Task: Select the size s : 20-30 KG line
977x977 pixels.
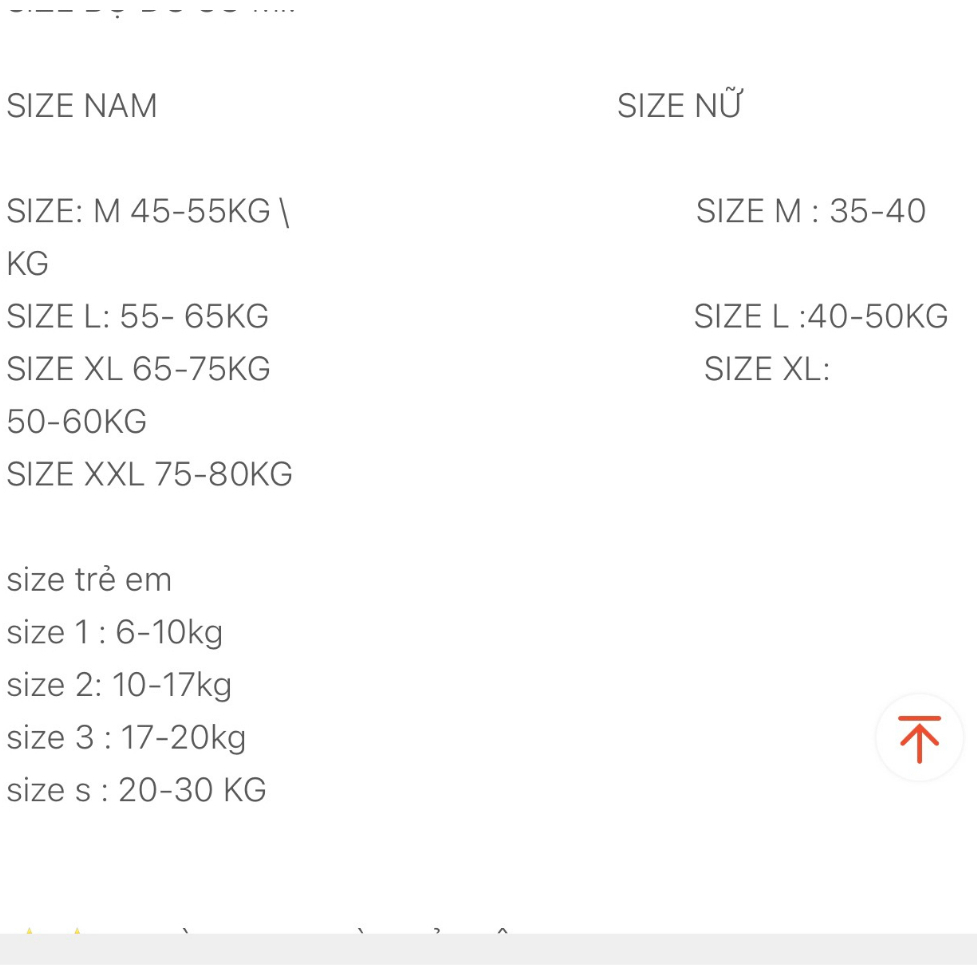Action: click(x=137, y=791)
